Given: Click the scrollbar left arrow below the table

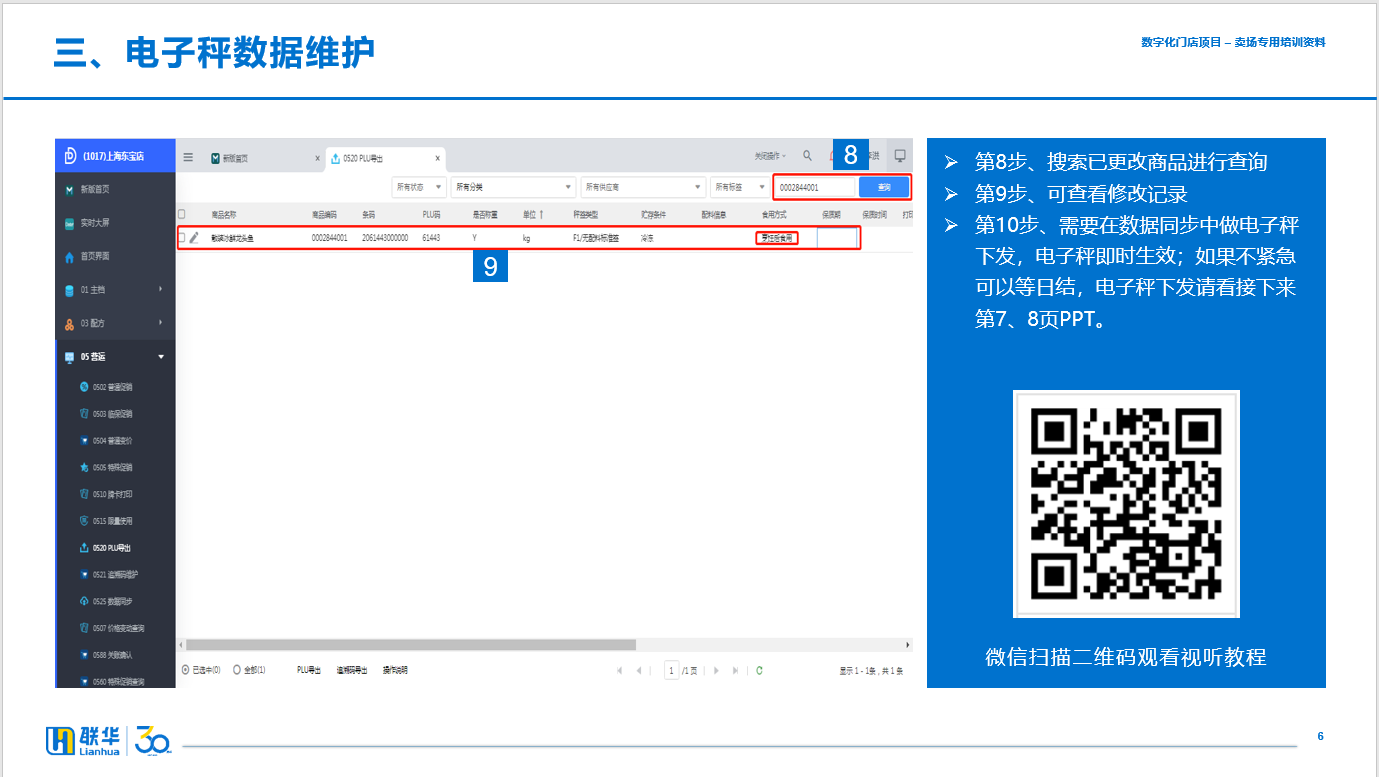Looking at the screenshot, I should coord(181,645).
